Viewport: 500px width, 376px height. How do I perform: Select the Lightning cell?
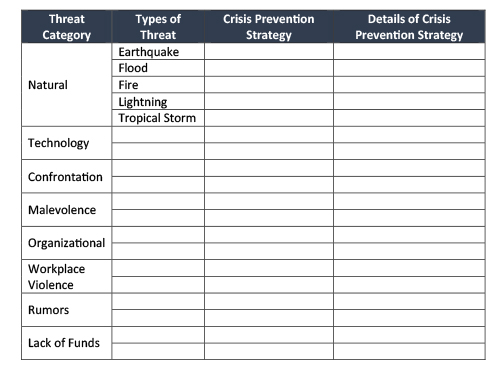coord(158,101)
